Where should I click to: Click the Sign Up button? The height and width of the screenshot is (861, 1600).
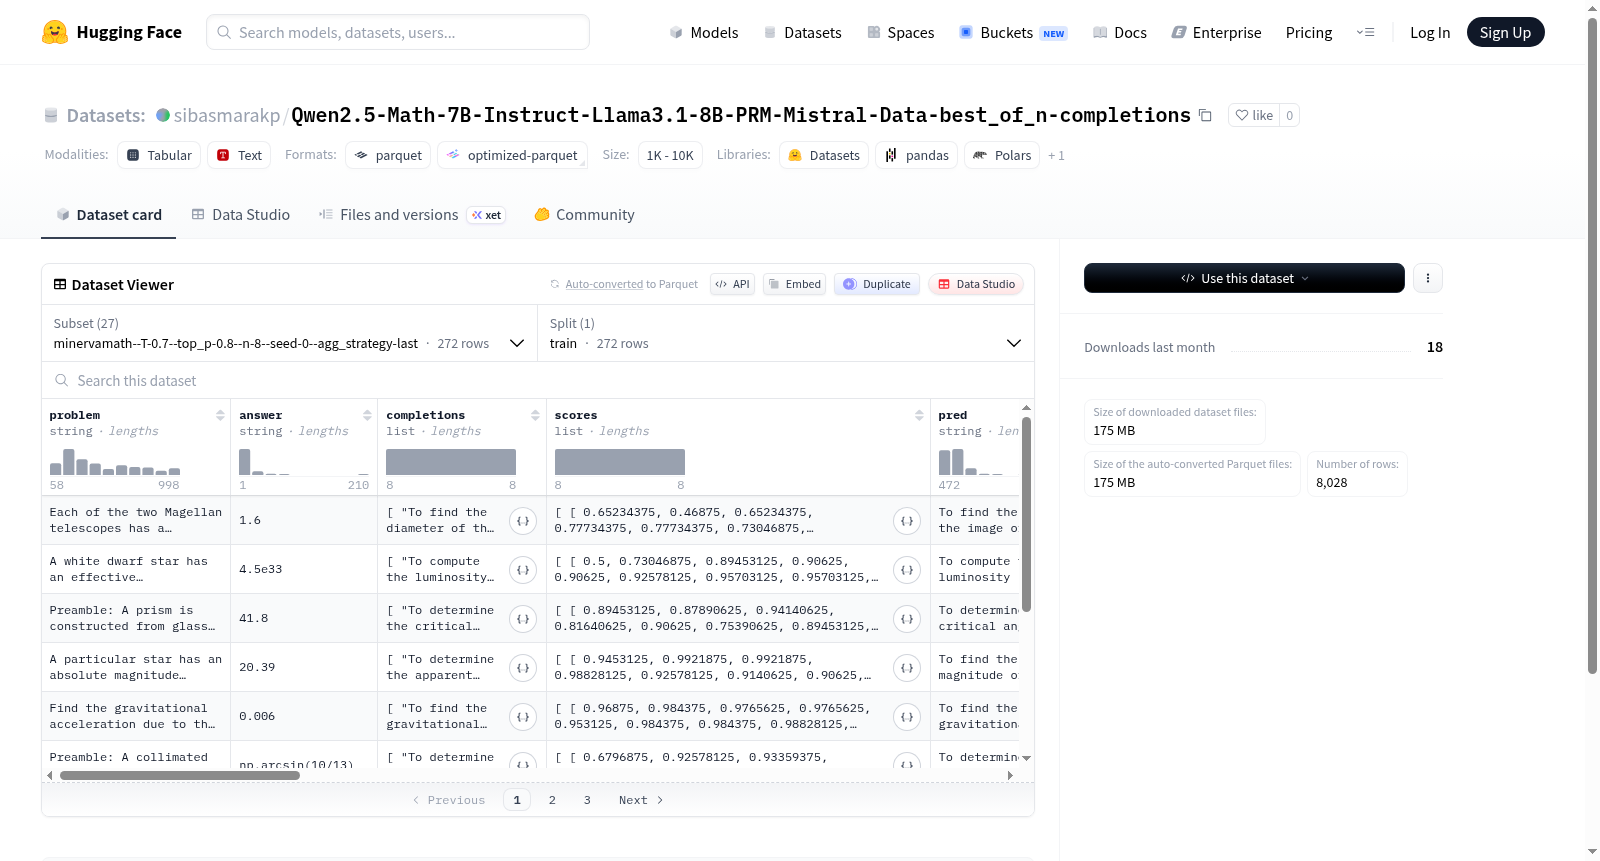click(1505, 32)
